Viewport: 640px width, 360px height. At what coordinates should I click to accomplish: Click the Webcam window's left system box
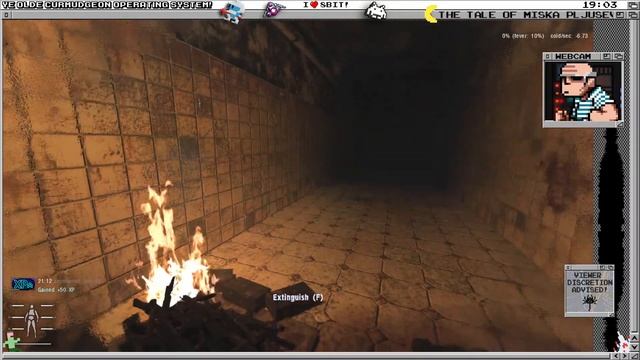tap(548, 56)
